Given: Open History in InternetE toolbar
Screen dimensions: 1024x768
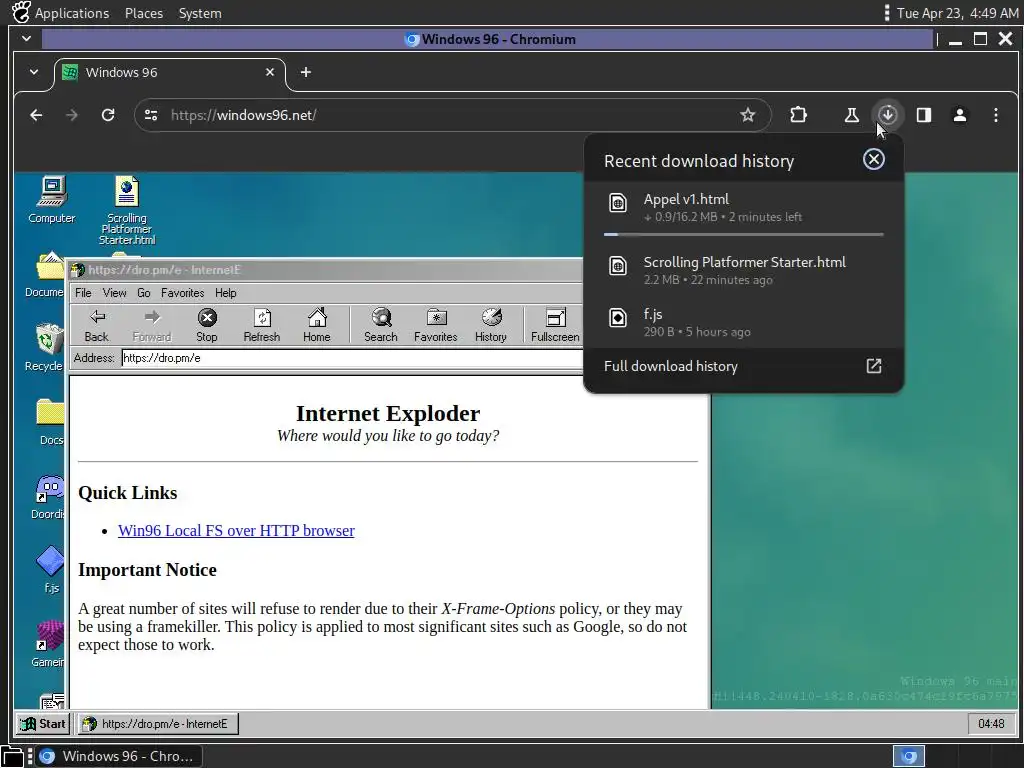Looking at the screenshot, I should pyautogui.click(x=490, y=325).
